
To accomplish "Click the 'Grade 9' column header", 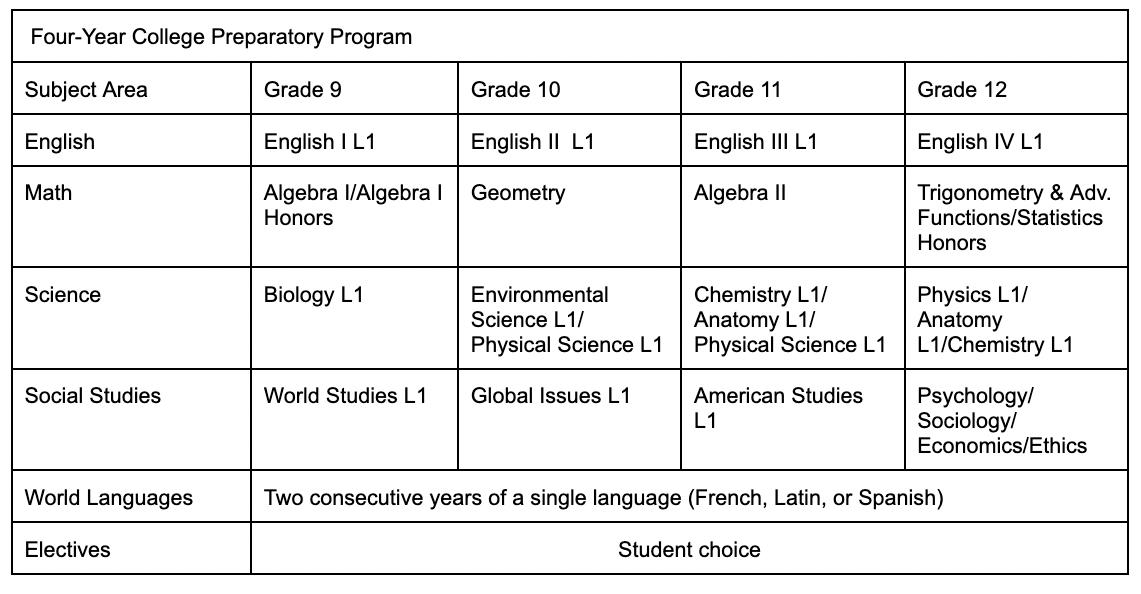I will [x=303, y=90].
